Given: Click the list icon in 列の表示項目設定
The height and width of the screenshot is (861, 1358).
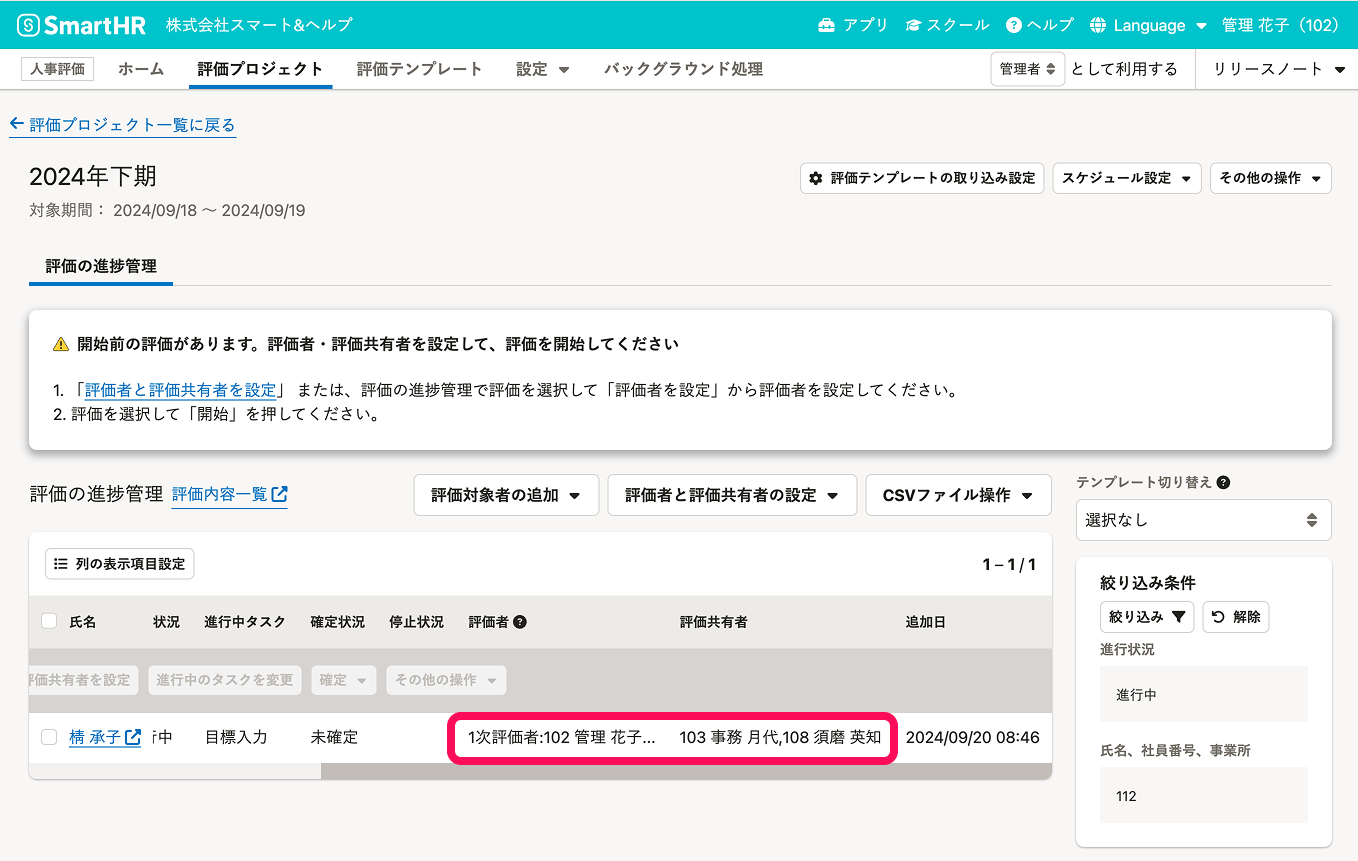Looking at the screenshot, I should pos(61,564).
